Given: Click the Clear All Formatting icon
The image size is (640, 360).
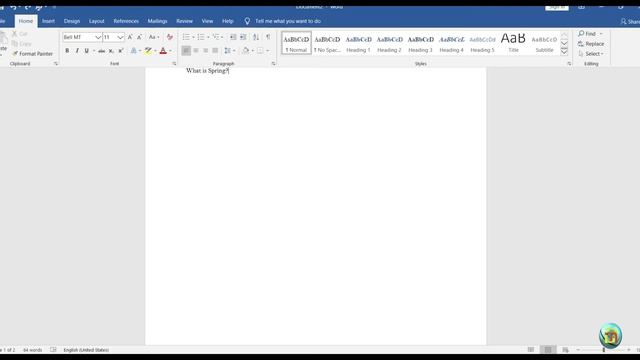Looking at the screenshot, I should point(170,37).
